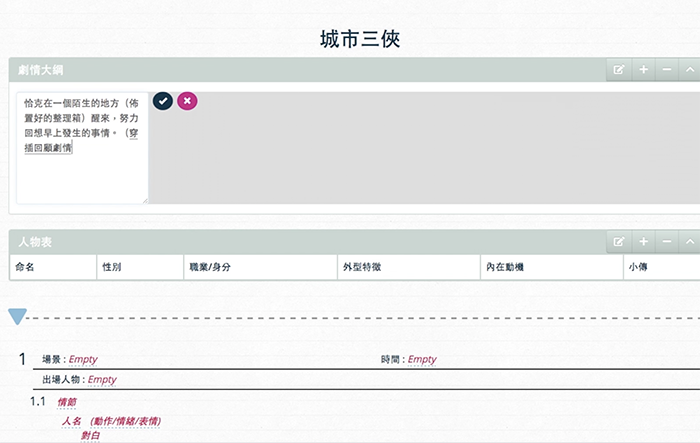The width and height of the screenshot is (700, 443).
Task: Collapse the 劇情大綱 panel with the chevron
Action: pos(689,70)
